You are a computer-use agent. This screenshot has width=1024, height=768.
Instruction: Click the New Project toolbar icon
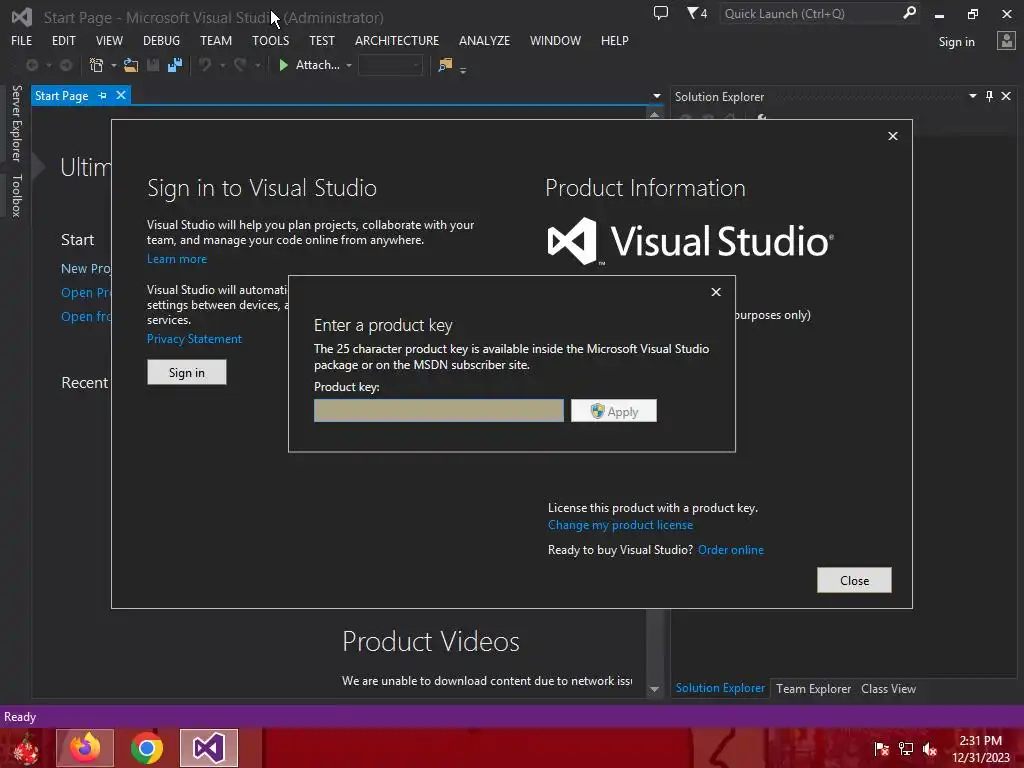[x=97, y=65]
